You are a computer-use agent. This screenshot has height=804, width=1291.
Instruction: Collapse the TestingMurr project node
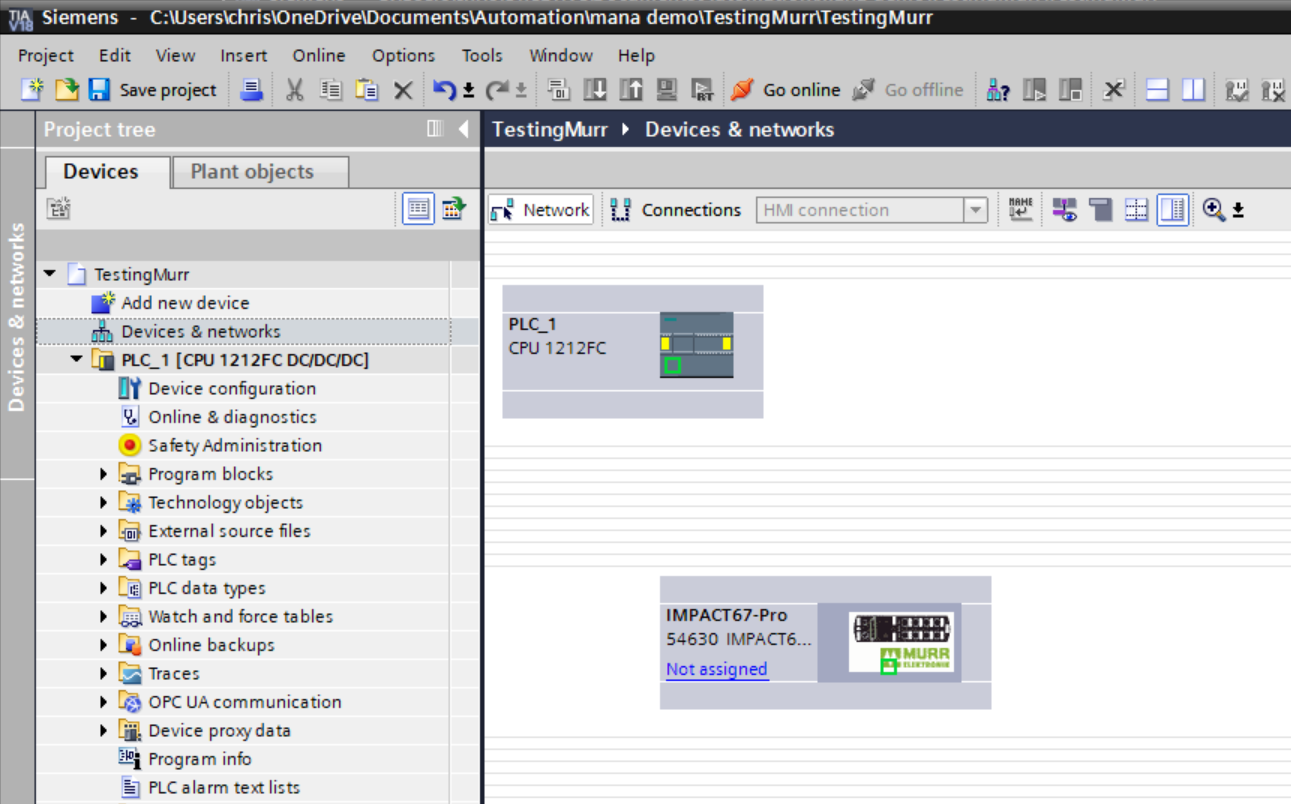pyautogui.click(x=50, y=273)
